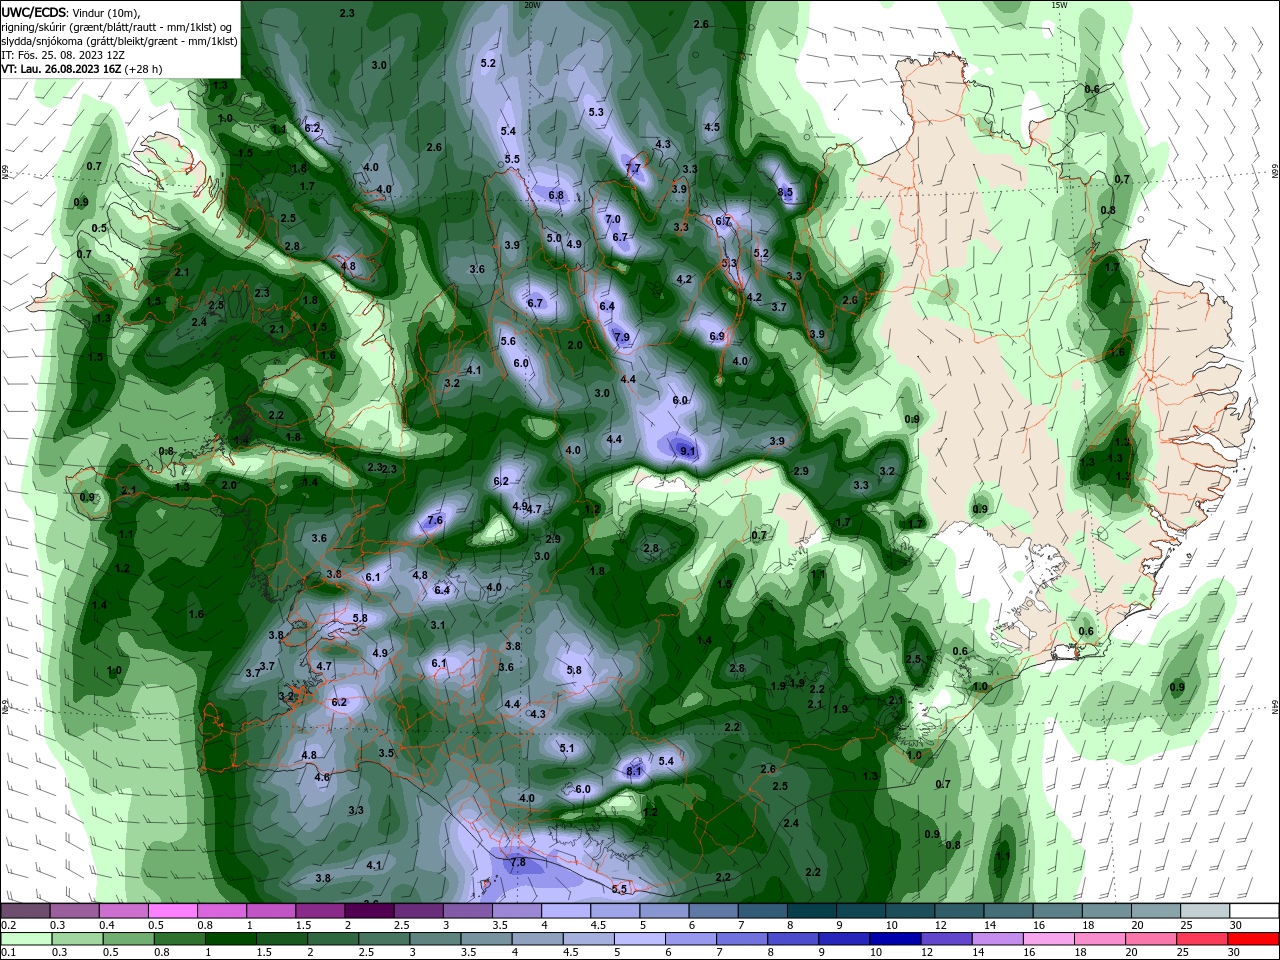Viewport: 1280px width, 960px height.
Task: Select the white swatch above the 30 label
Action: (x=1253, y=911)
